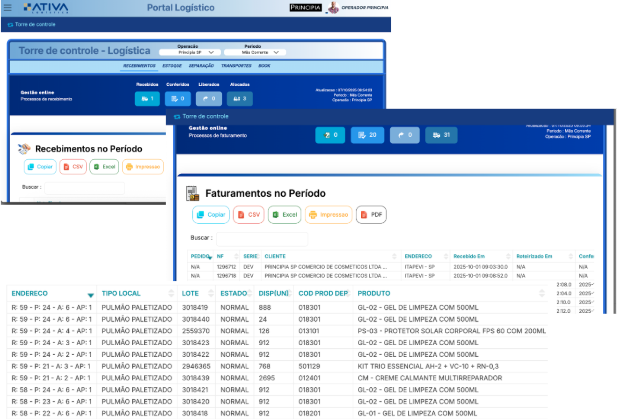The height and width of the screenshot is (419, 617).
Task: Open the hamburger menu beside ATIVA logo
Action: 7,7
